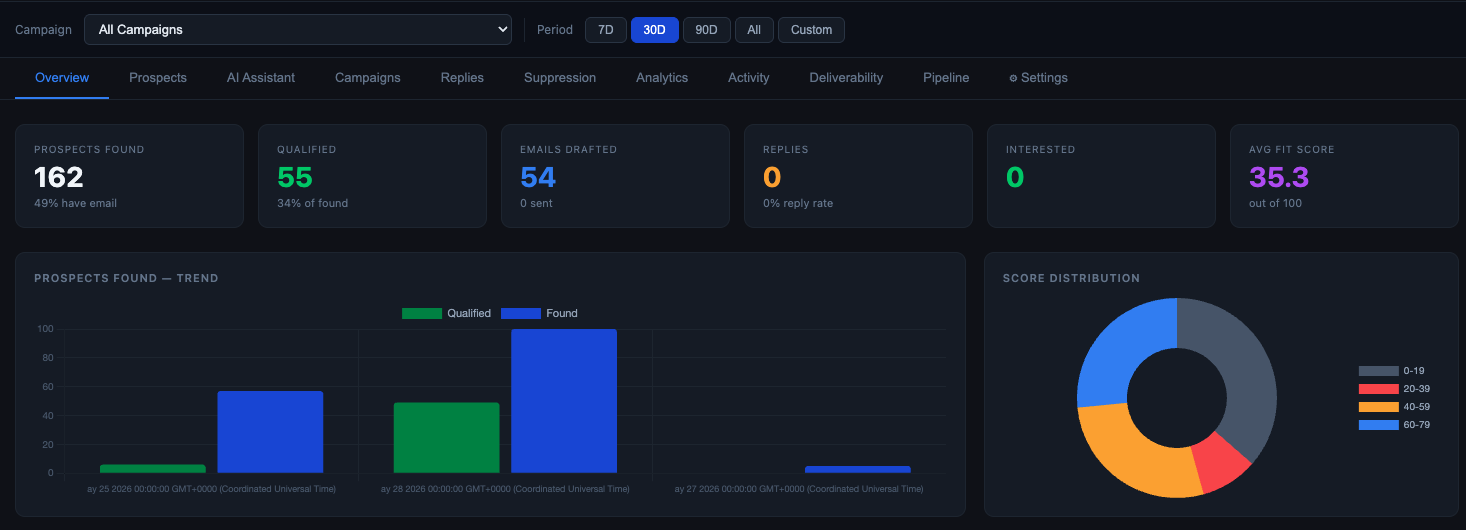Viewport: 1466px width, 530px height.
Task: Click the Emails Drafted value 54
Action: (538, 178)
